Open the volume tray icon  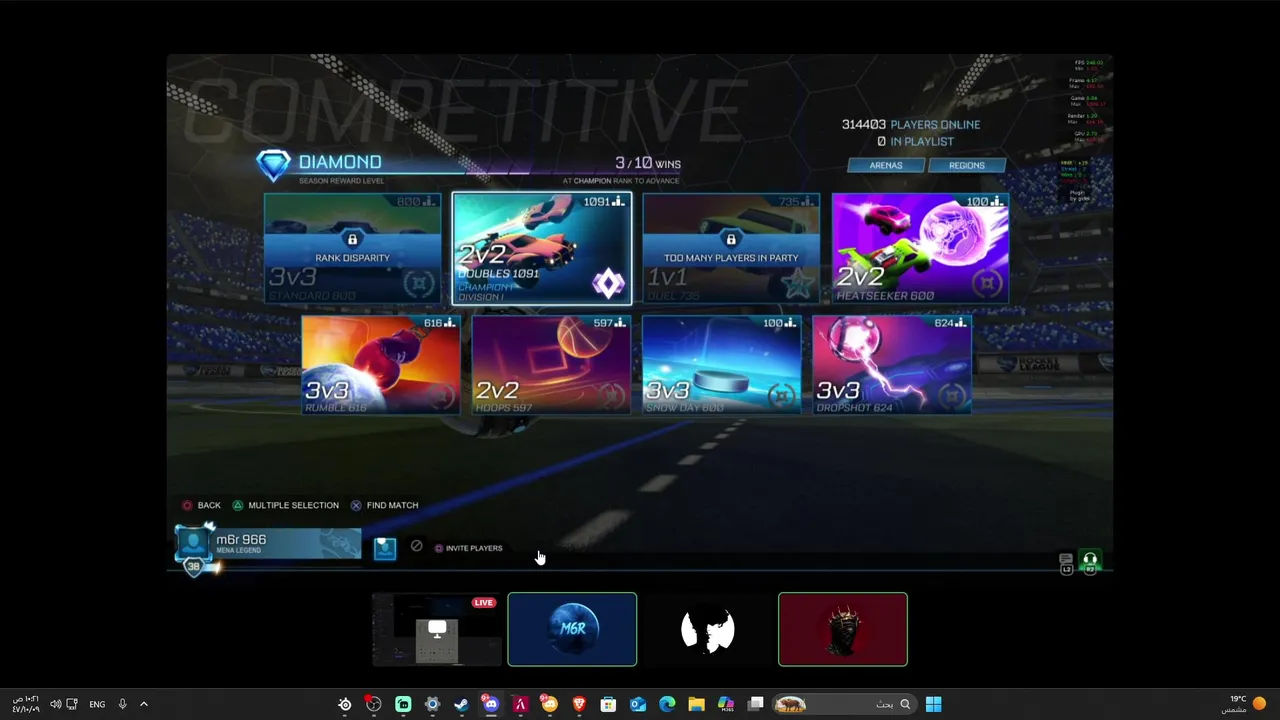click(x=55, y=704)
